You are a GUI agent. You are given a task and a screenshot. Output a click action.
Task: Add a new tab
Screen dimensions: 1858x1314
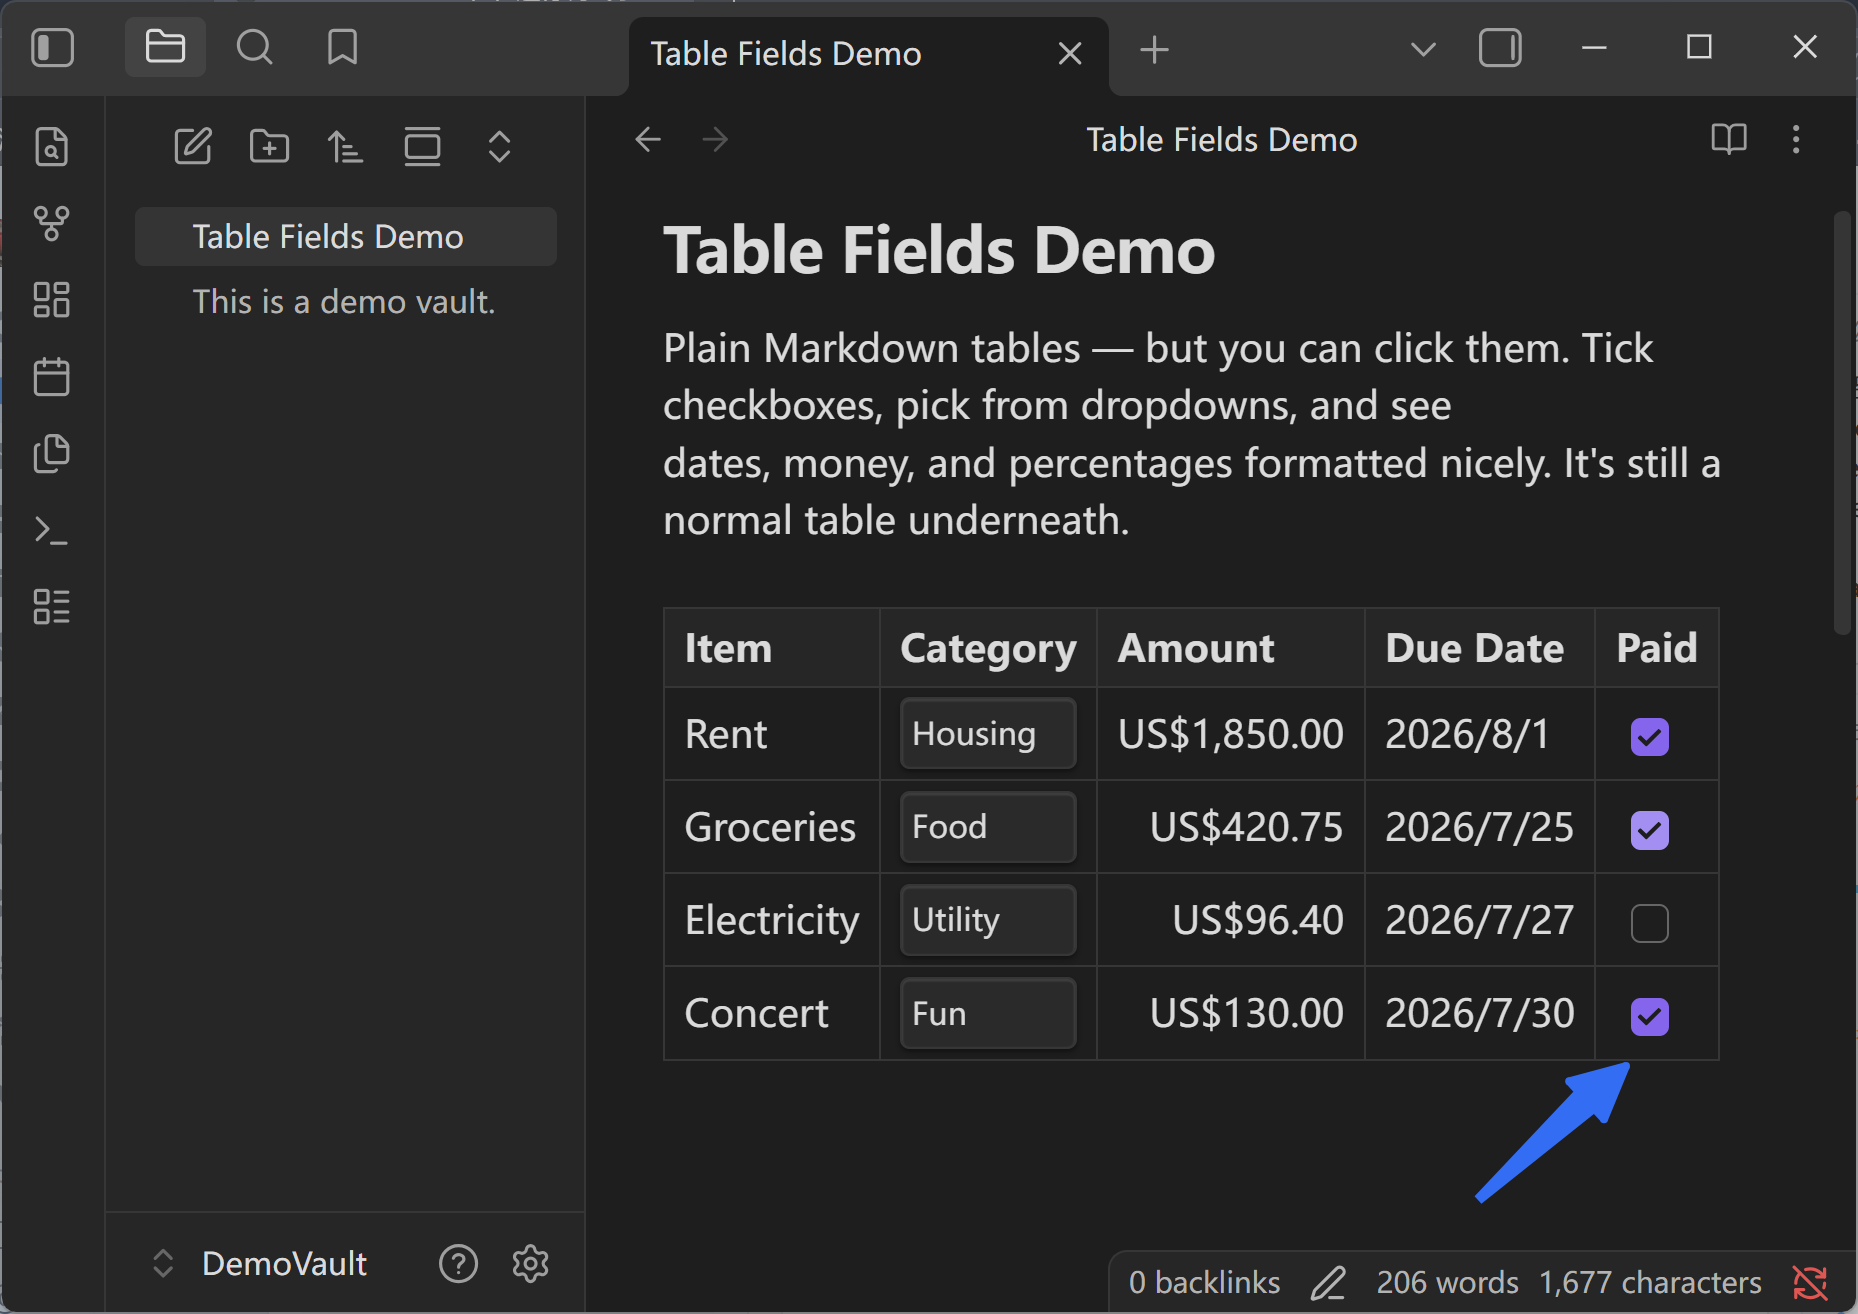tap(1154, 49)
